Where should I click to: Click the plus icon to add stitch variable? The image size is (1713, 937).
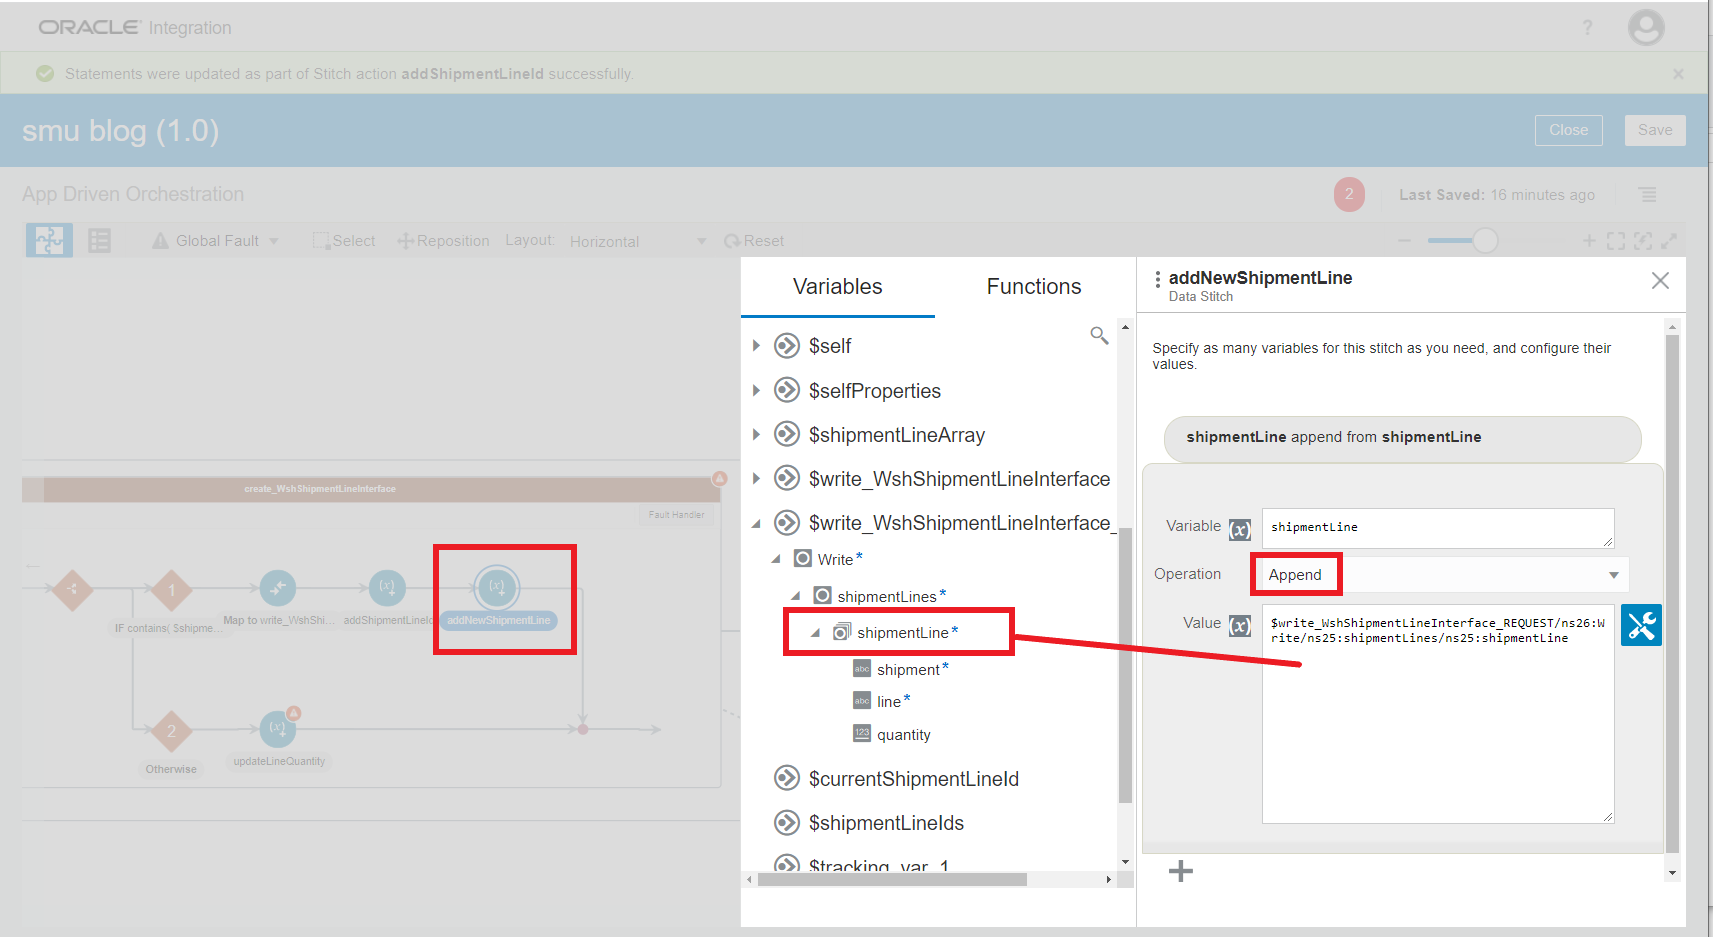[x=1180, y=871]
